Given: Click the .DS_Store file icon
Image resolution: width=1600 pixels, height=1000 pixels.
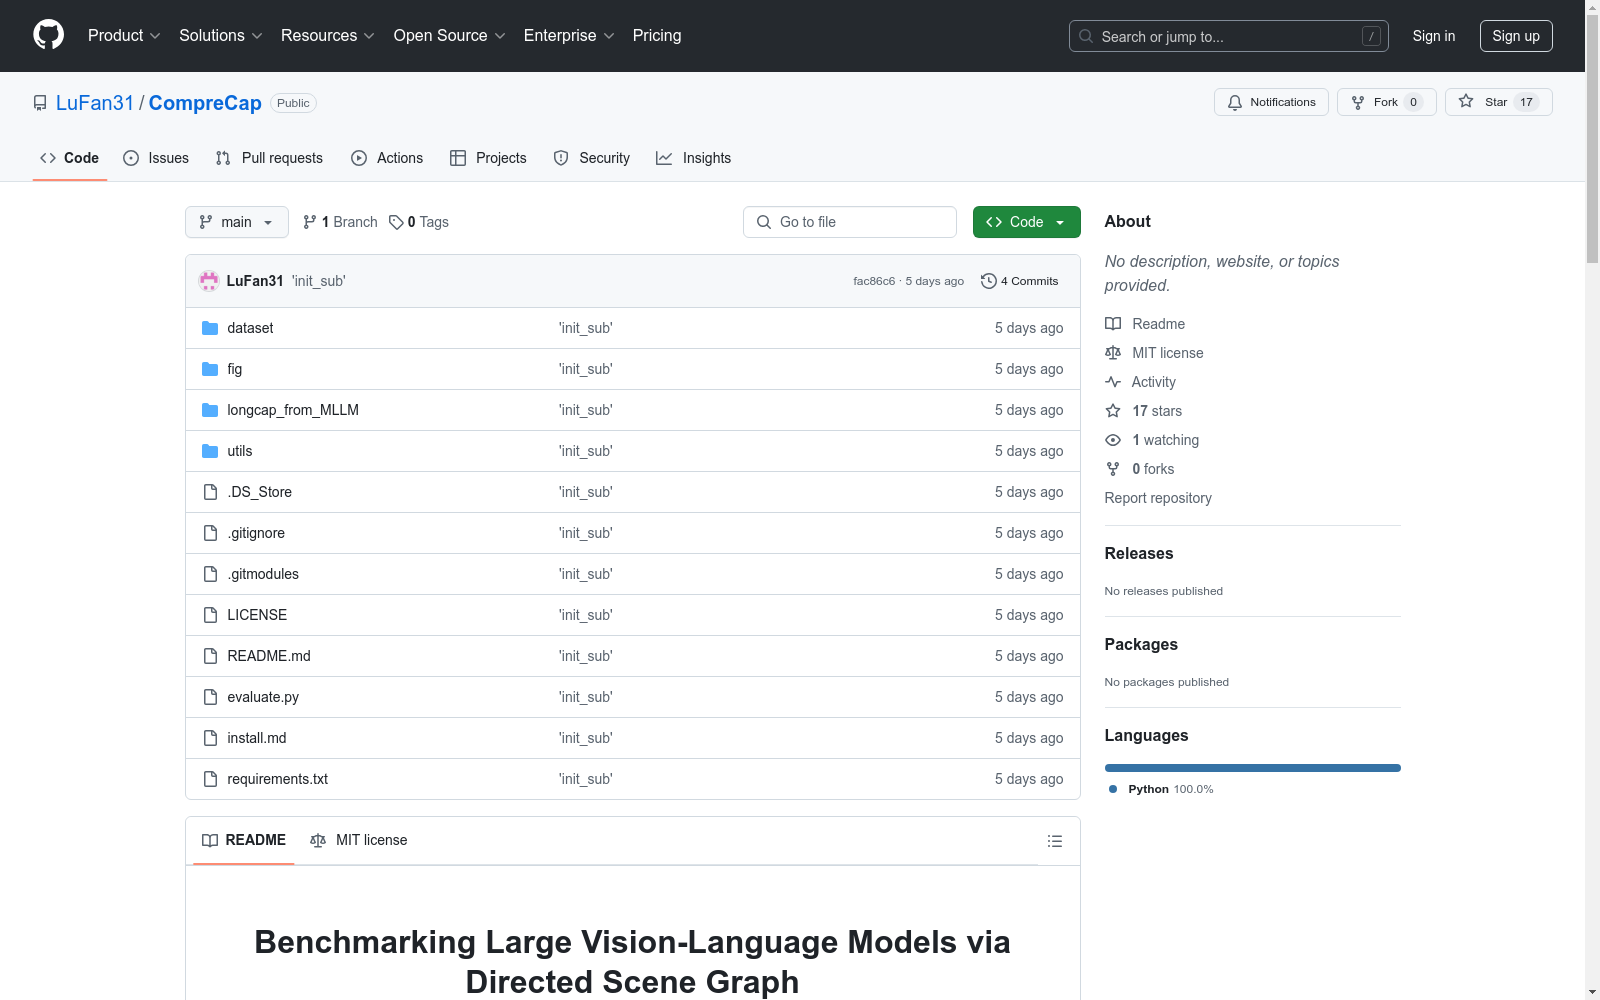Looking at the screenshot, I should [210, 492].
